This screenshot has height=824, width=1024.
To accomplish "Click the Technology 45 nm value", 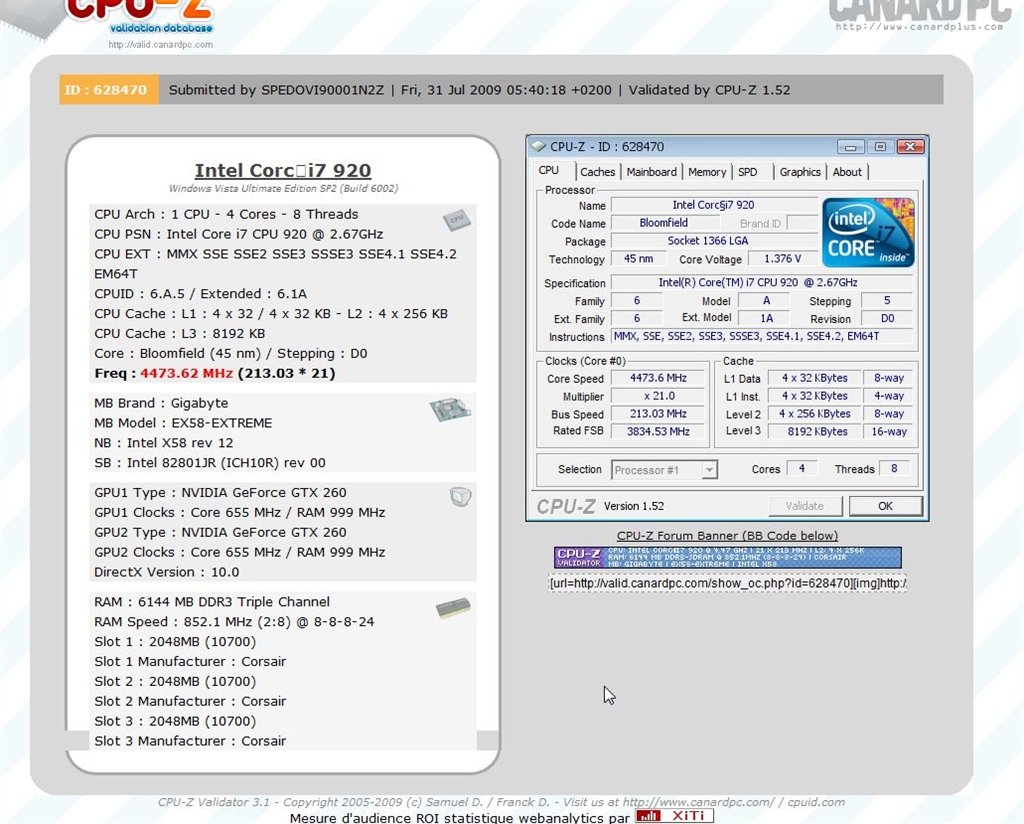I will click(x=638, y=259).
